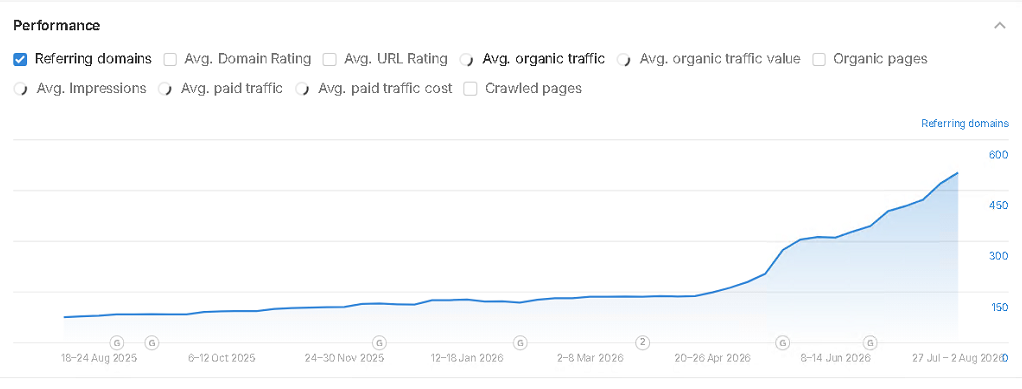Image resolution: width=1022 pixels, height=389 pixels.
Task: Click the Google update marker after 8–14 Jun 2026
Action: click(x=869, y=342)
